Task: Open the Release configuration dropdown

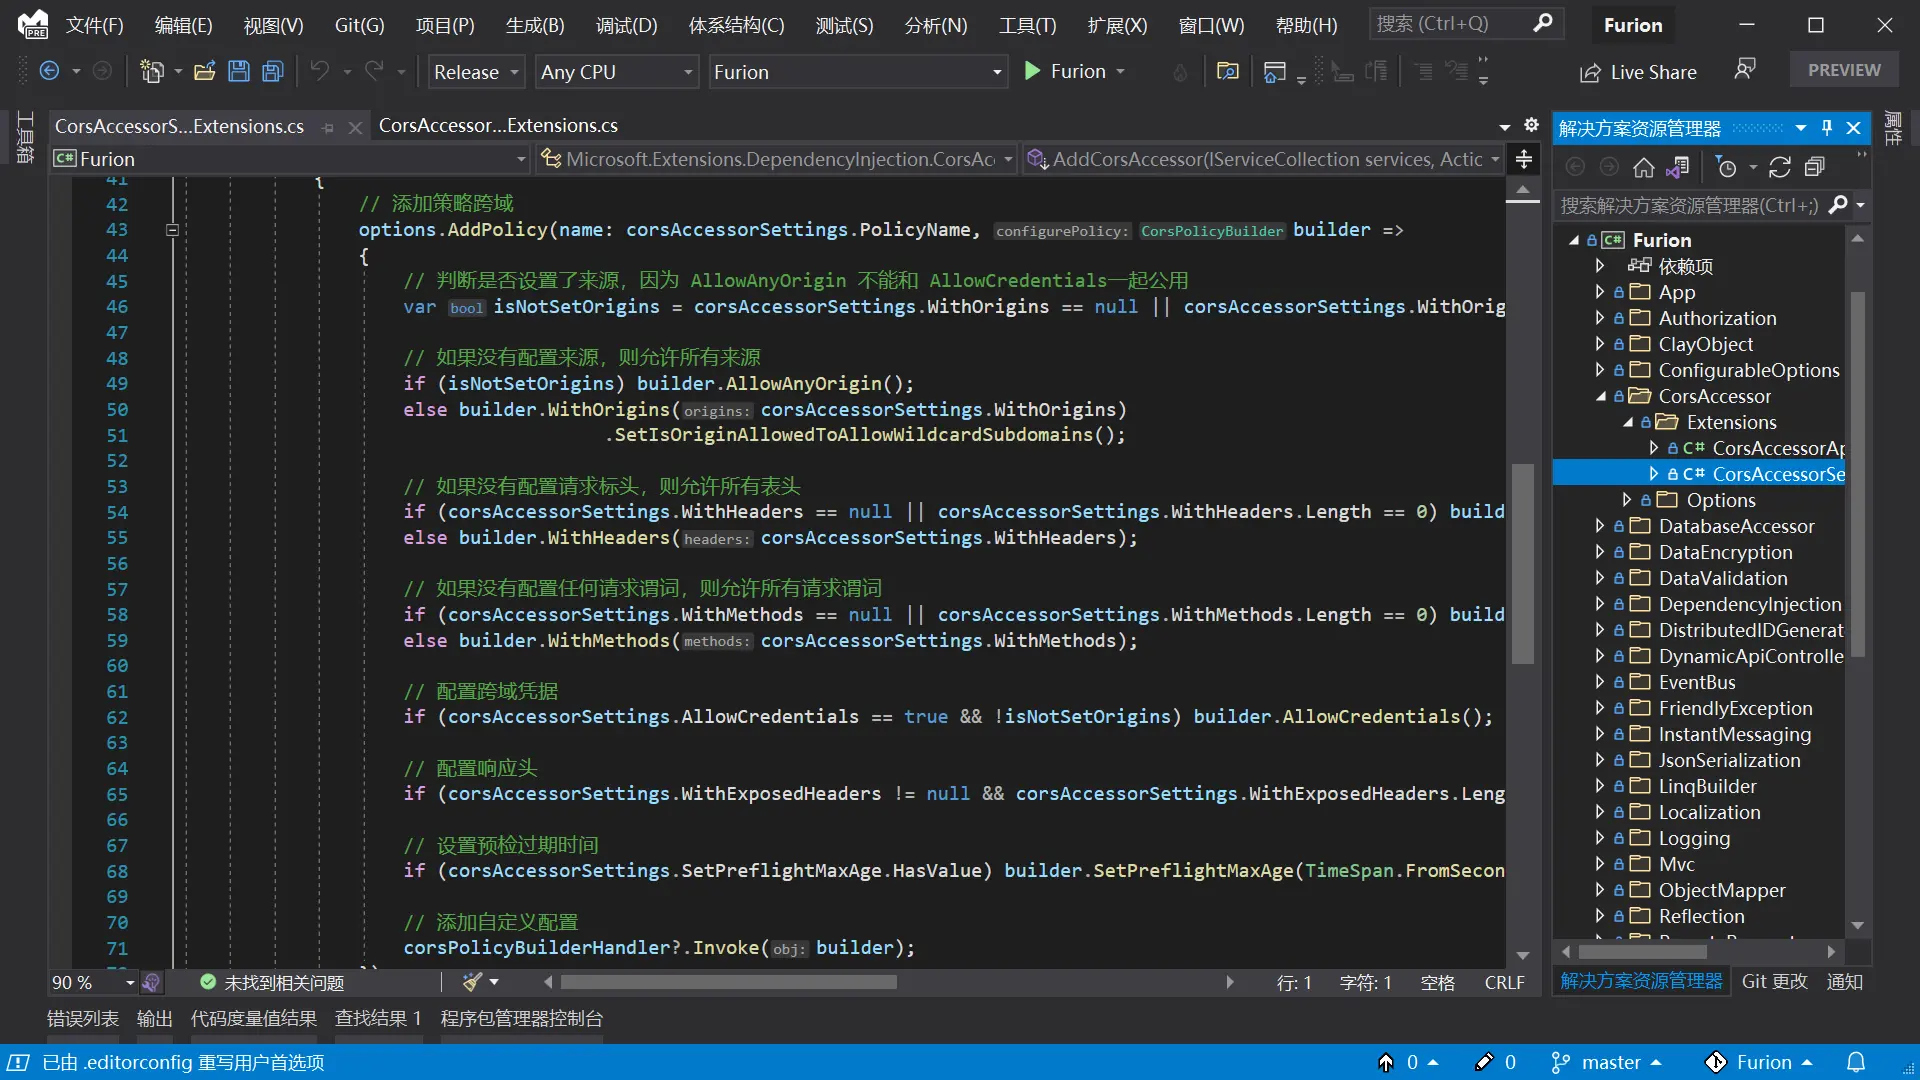Action: 476,72
